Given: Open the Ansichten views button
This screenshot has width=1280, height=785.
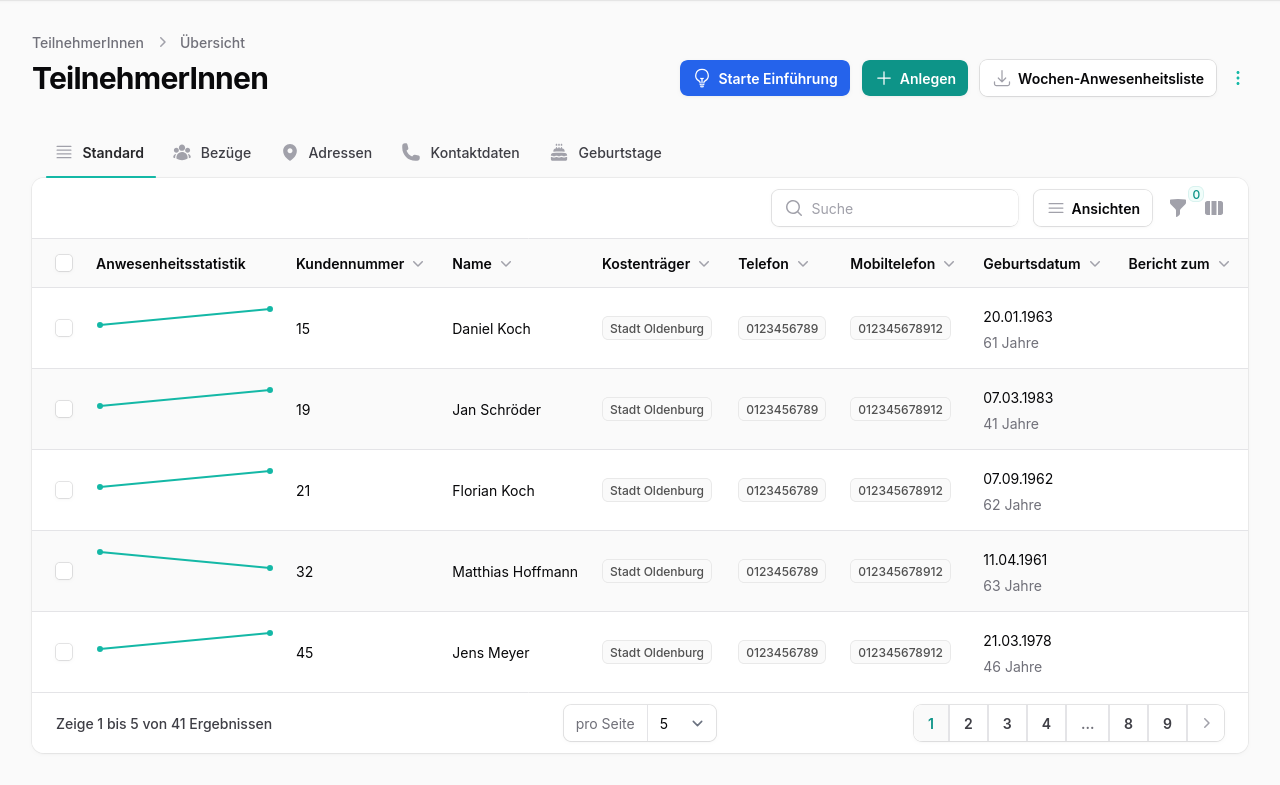Looking at the screenshot, I should coord(1093,208).
